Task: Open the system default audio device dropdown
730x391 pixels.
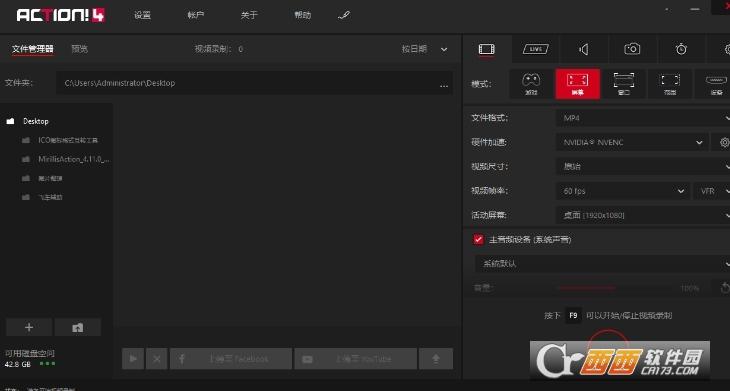Action: (602, 263)
